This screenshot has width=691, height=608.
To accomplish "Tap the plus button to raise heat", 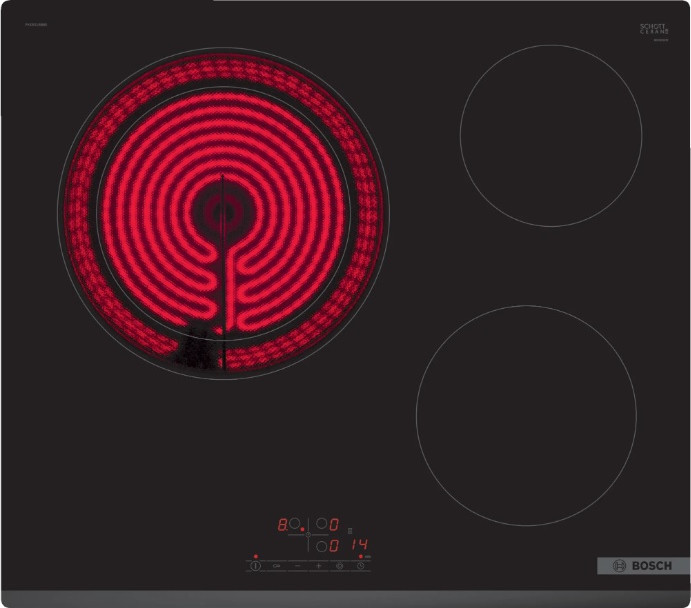I will coord(319,566).
